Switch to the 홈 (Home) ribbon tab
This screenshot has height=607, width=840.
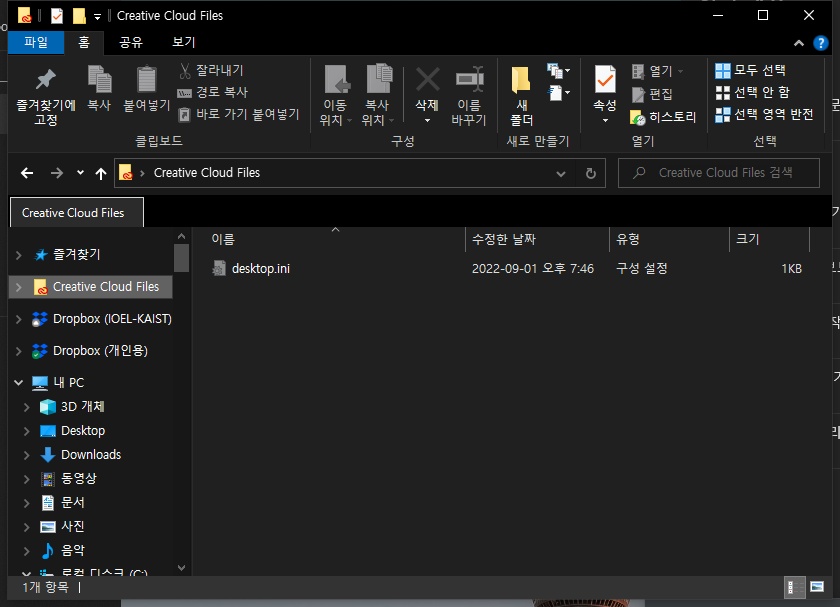coord(84,42)
